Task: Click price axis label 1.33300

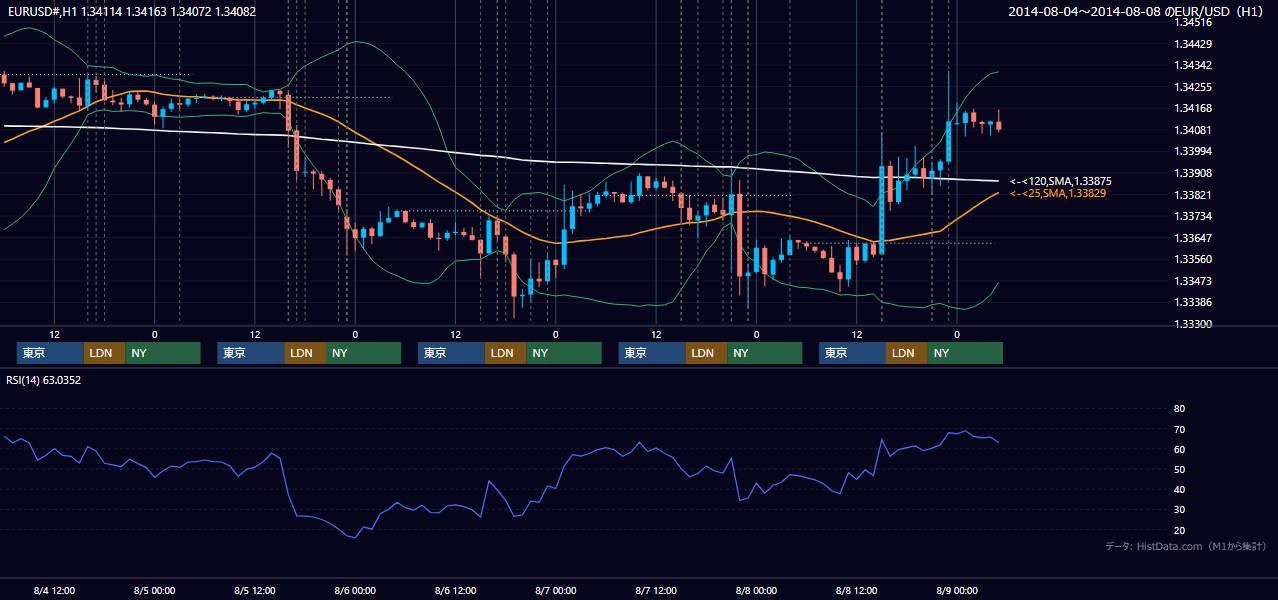Action: (1194, 324)
